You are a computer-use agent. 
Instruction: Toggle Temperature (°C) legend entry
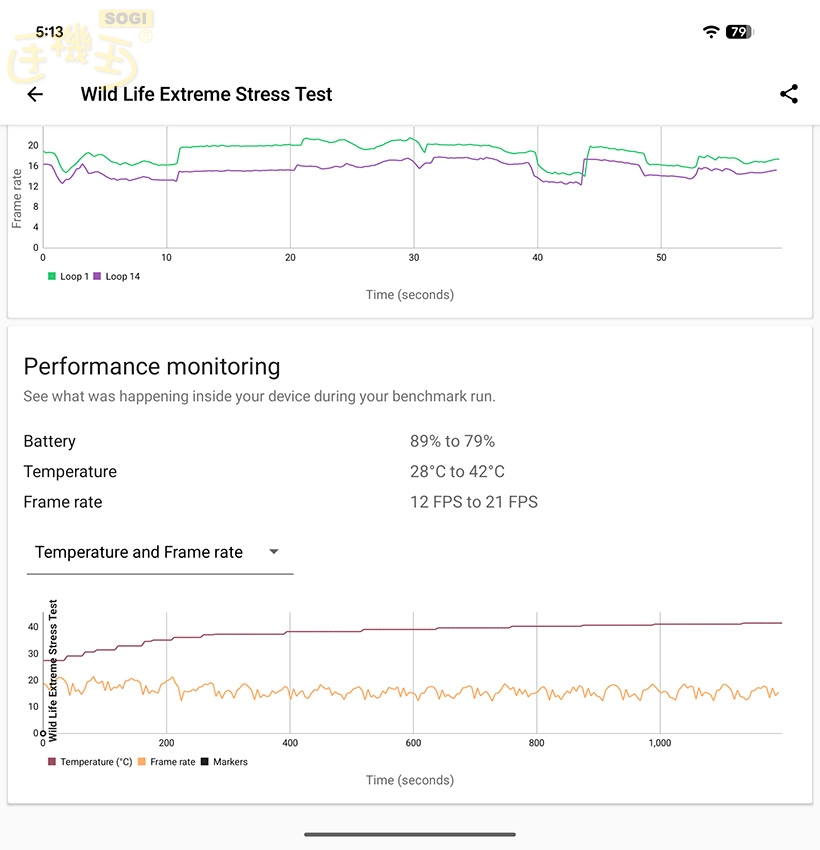pyautogui.click(x=90, y=762)
